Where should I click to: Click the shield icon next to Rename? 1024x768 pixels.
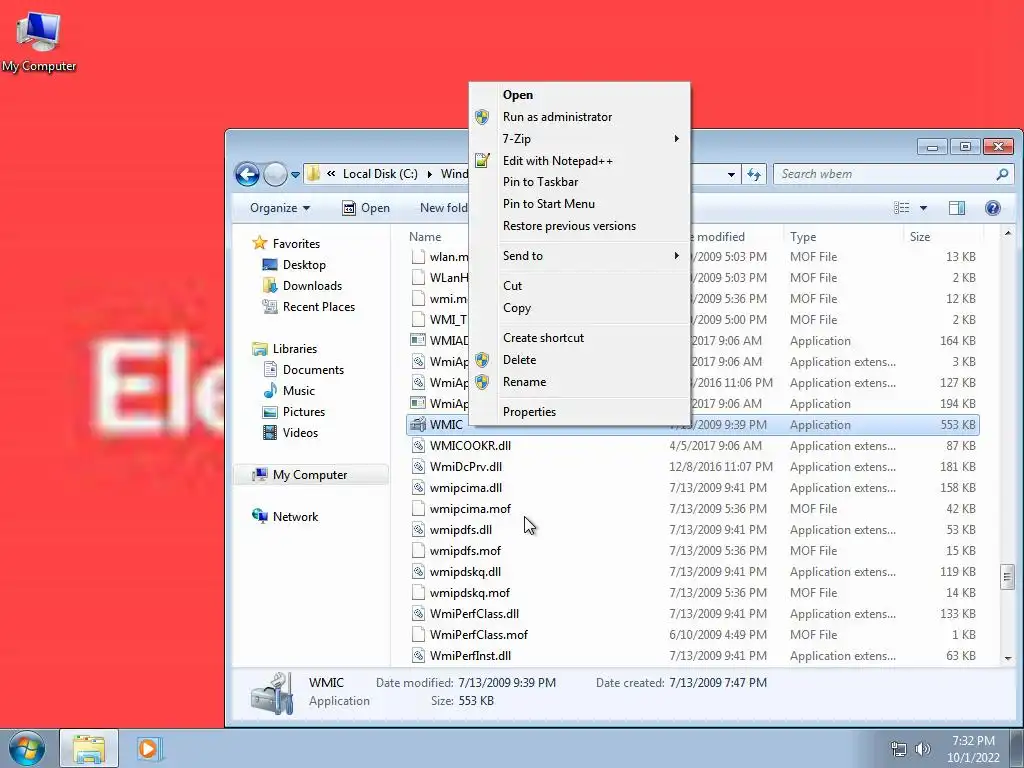[x=482, y=382]
